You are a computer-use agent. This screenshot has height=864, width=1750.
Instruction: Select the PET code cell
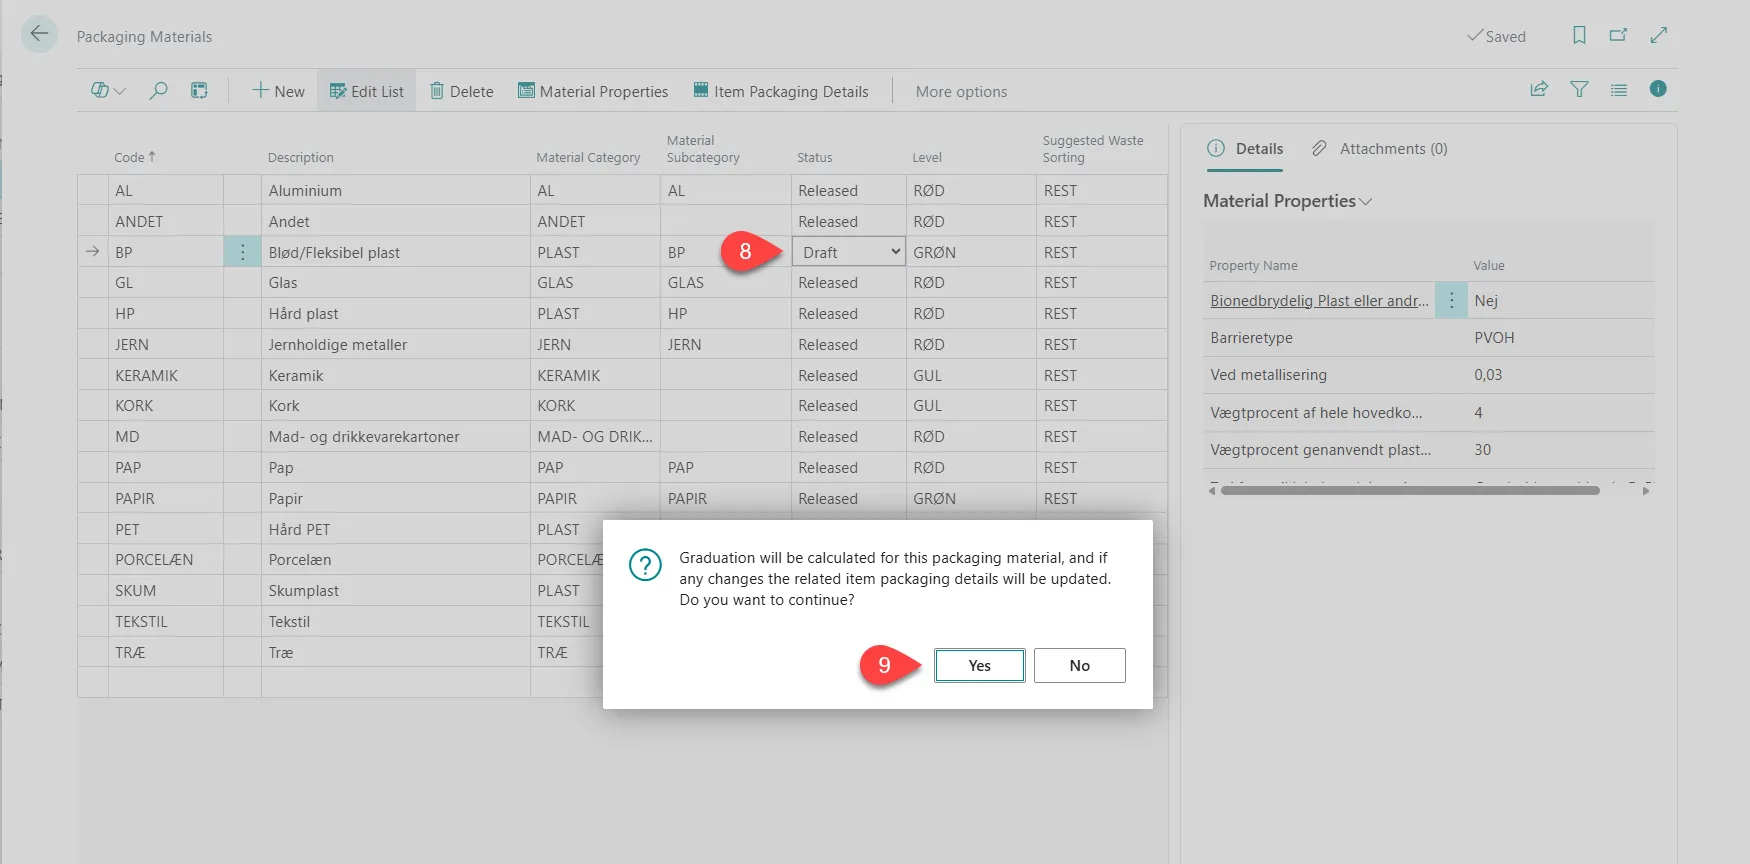[165, 529]
